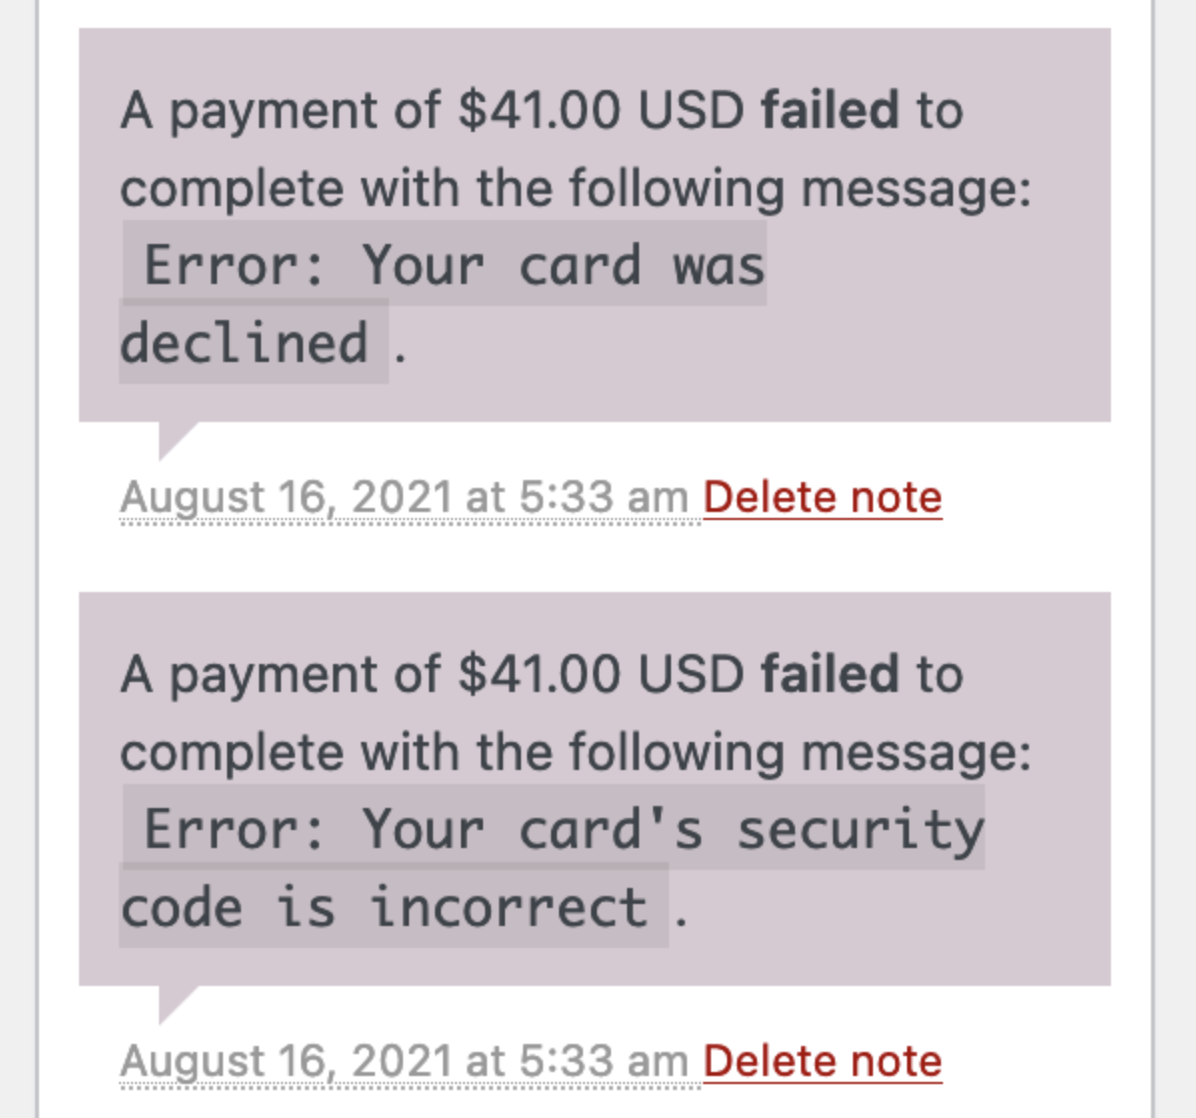The image size is (1196, 1118).
Task: Click the speech bubble tail below security code note
Action: point(174,1002)
